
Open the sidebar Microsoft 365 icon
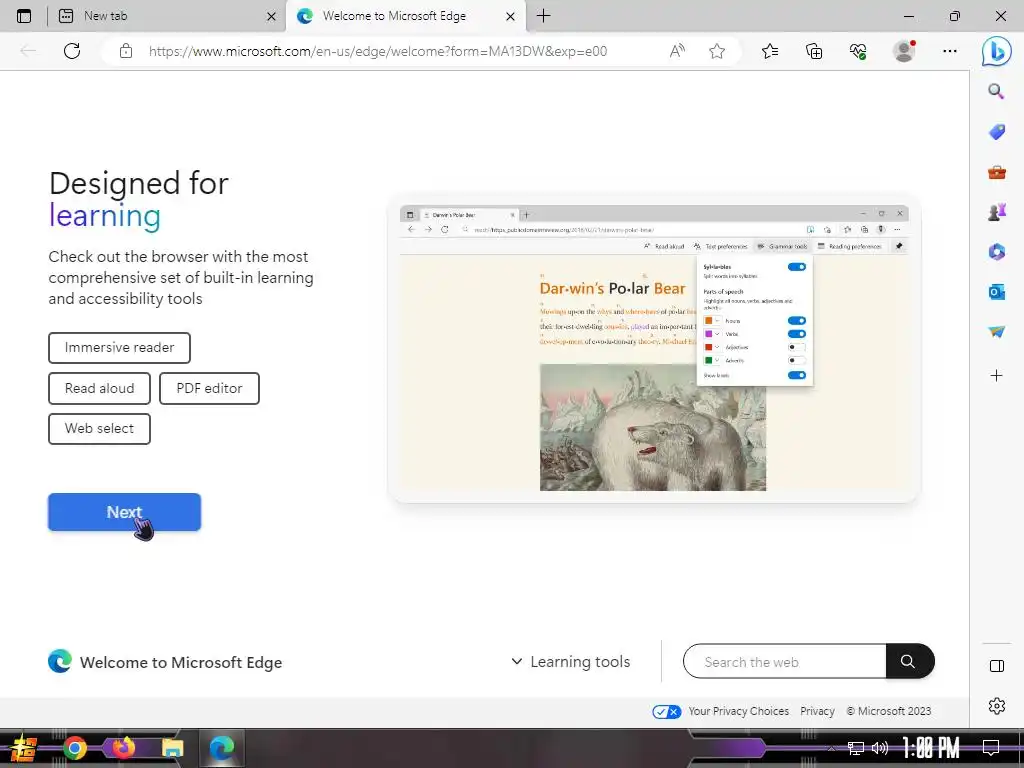click(997, 252)
